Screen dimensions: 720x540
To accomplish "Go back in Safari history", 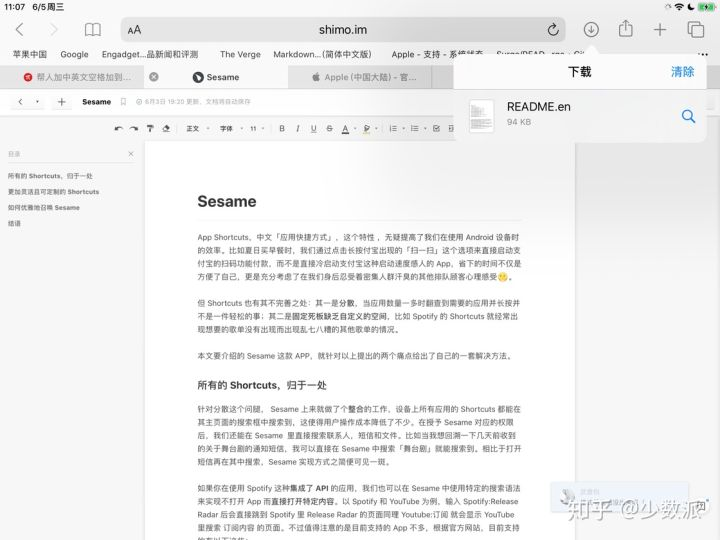I will (x=19, y=30).
